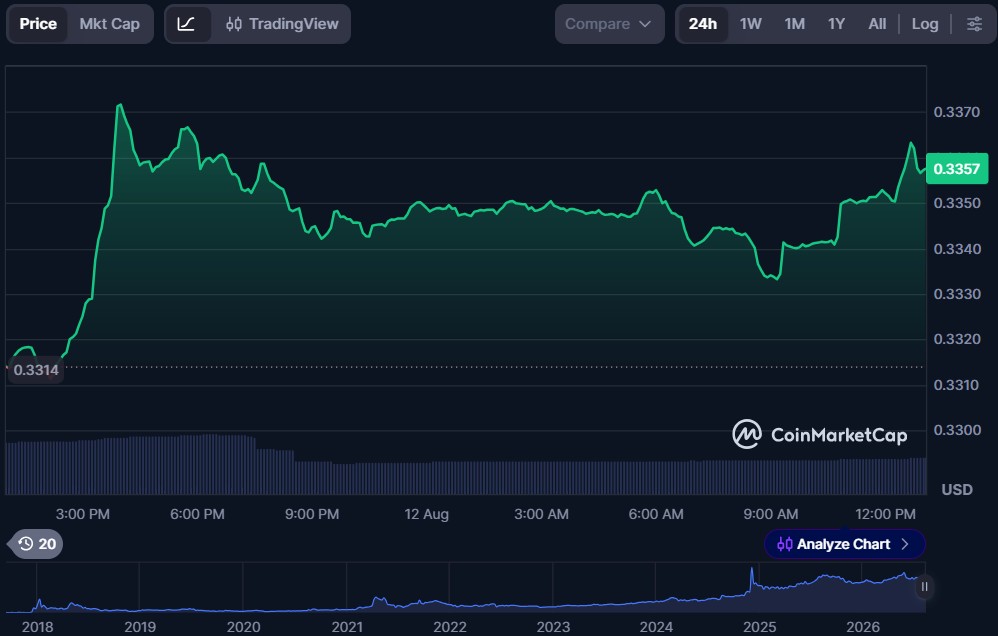The width and height of the screenshot is (998, 636).
Task: Select the 1Y time range
Action: click(x=836, y=24)
